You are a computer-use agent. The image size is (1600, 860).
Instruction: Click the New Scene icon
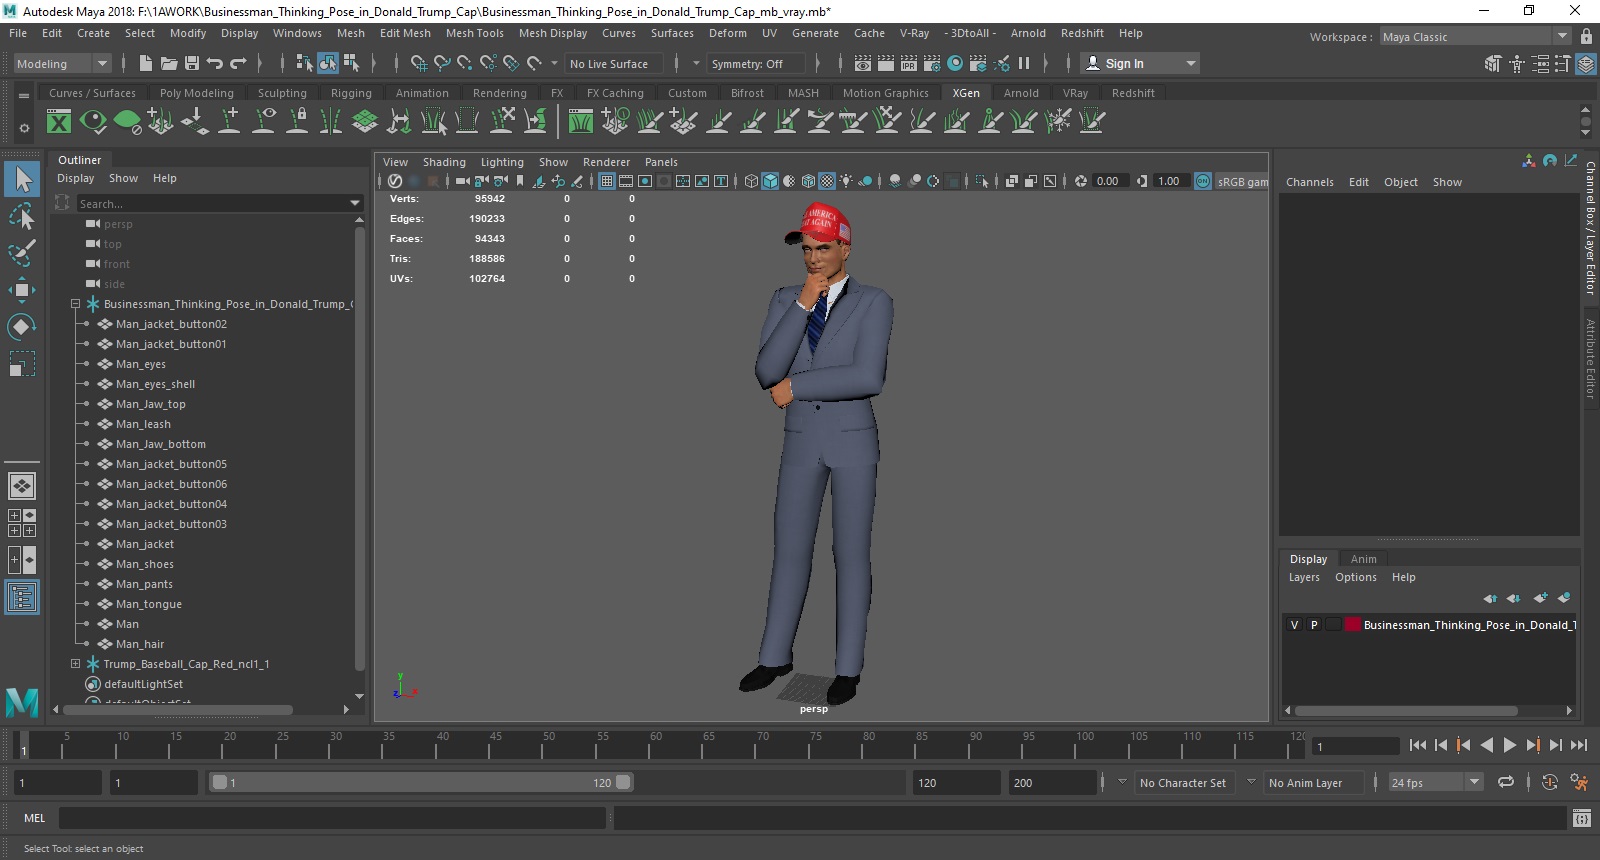(146, 63)
